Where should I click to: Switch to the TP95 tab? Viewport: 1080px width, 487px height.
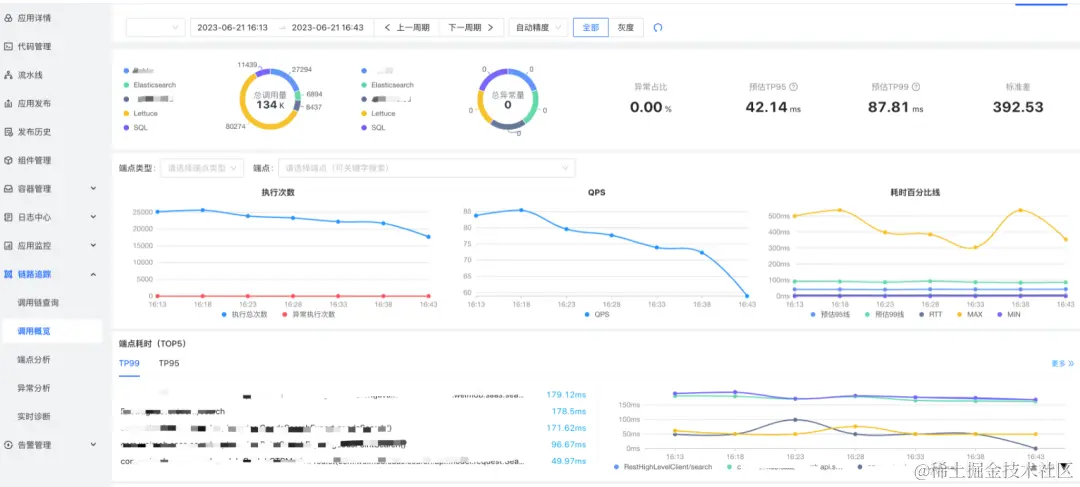[x=169, y=363]
